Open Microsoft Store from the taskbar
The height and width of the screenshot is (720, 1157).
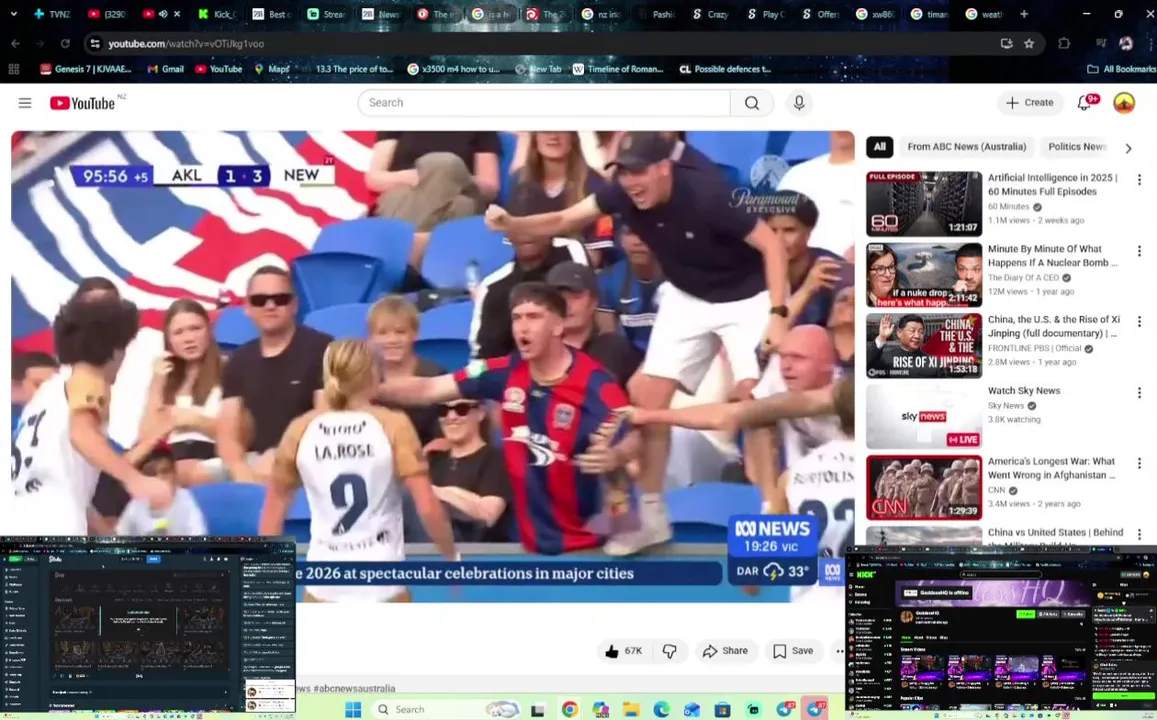[722, 709]
